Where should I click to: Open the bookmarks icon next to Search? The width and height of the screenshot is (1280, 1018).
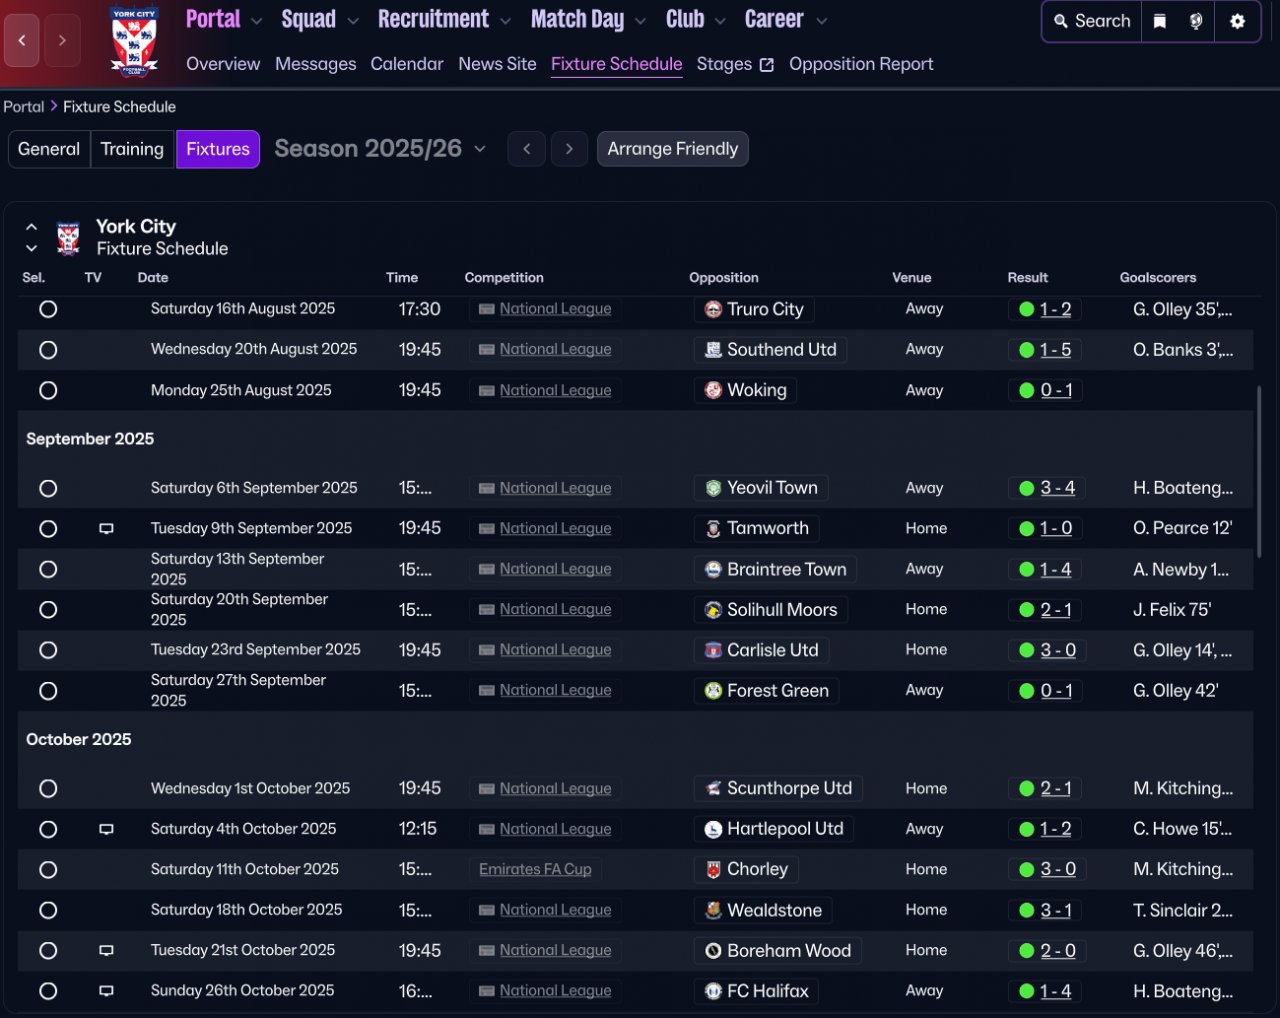[1160, 21]
